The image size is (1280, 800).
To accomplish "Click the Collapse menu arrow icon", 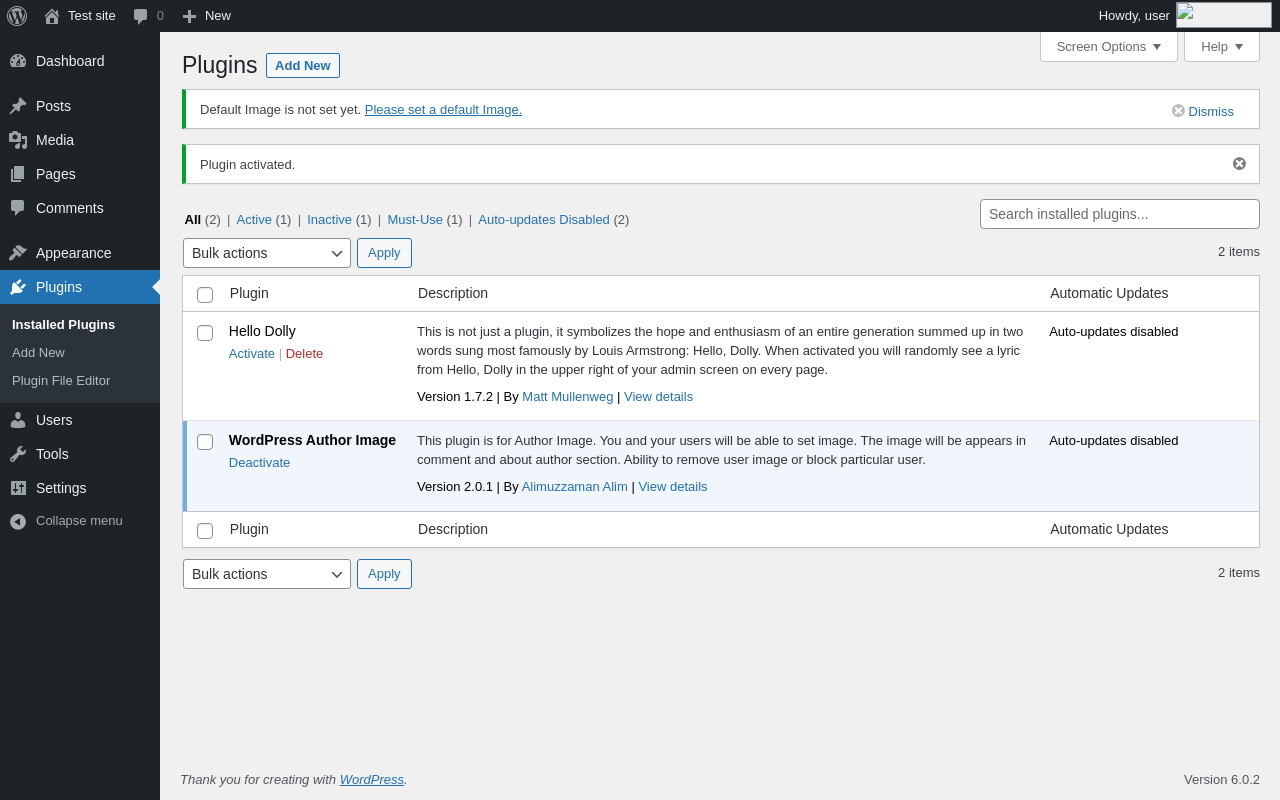I will 18,521.
